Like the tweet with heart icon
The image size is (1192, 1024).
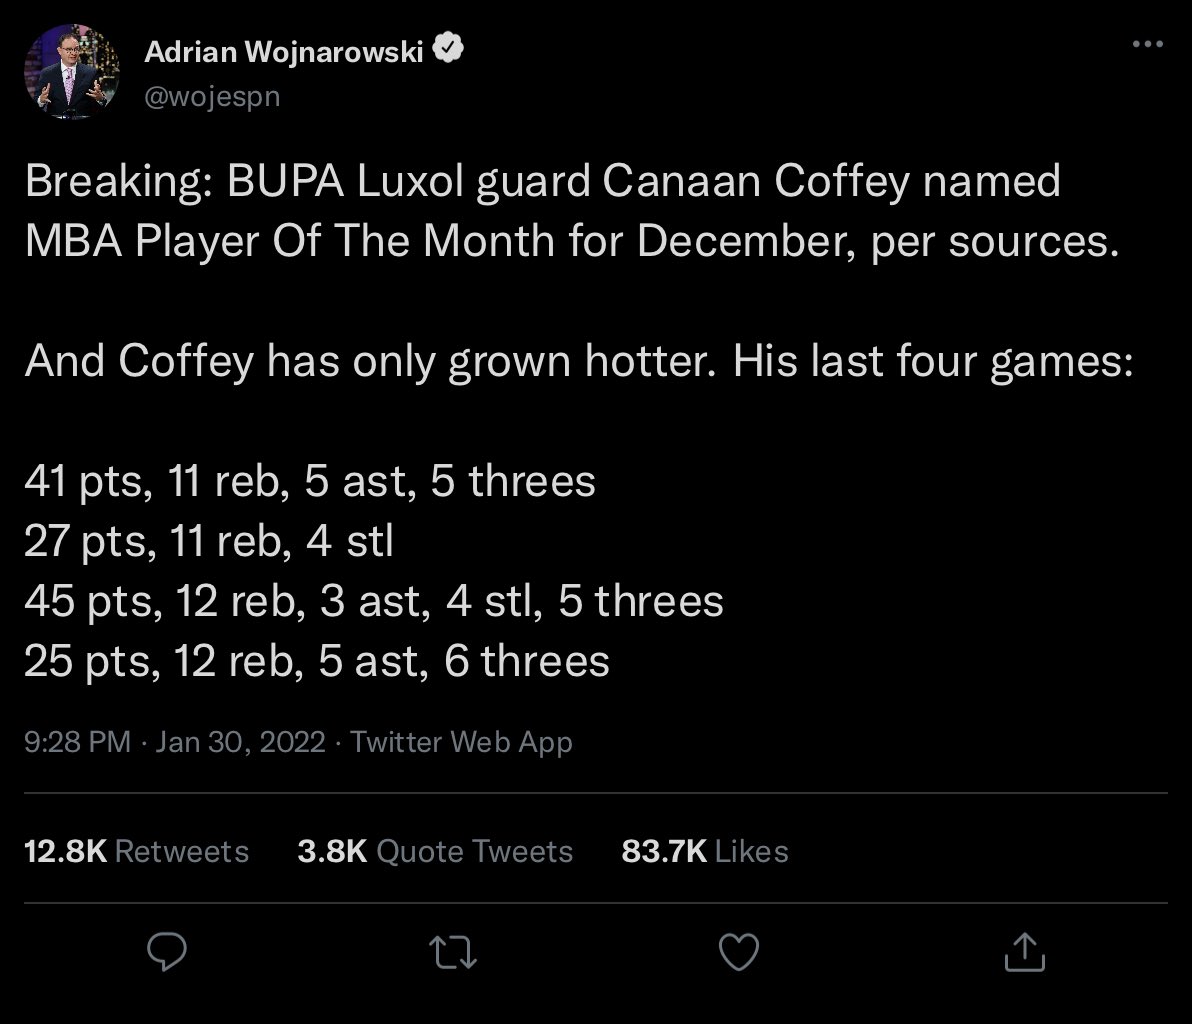[x=739, y=952]
